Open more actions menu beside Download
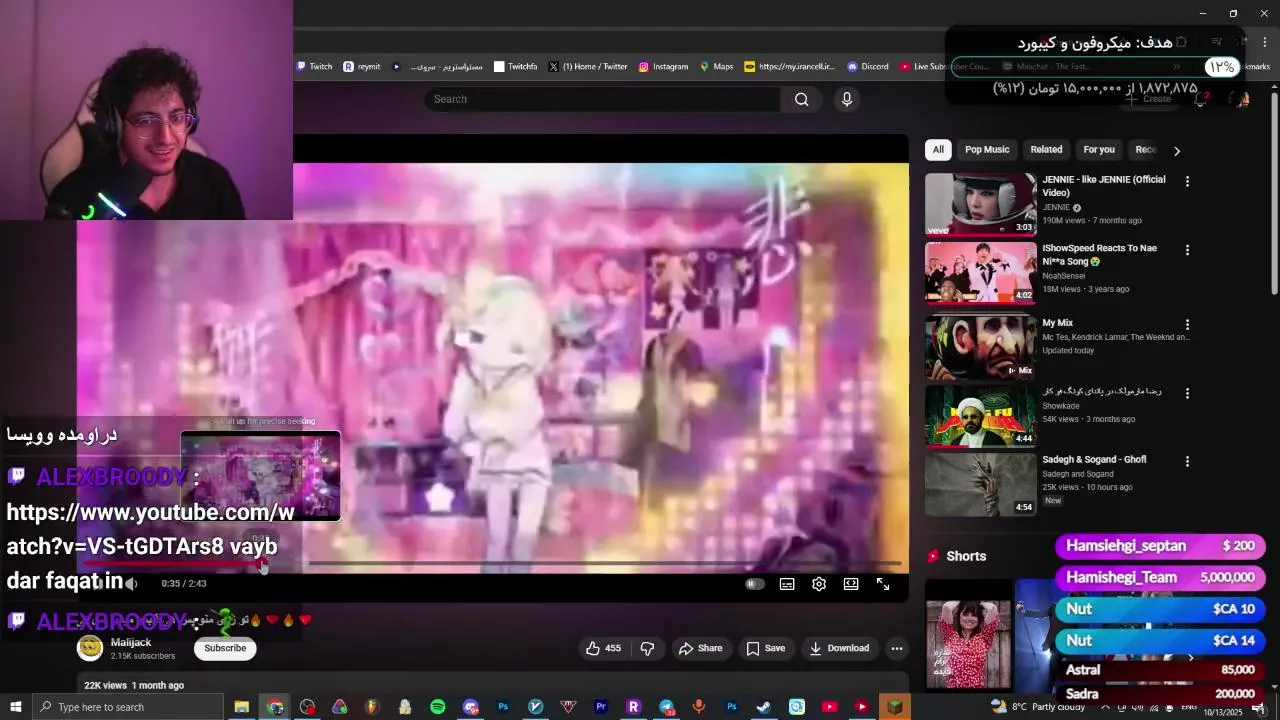Screen dimensions: 1280x720 897,648
